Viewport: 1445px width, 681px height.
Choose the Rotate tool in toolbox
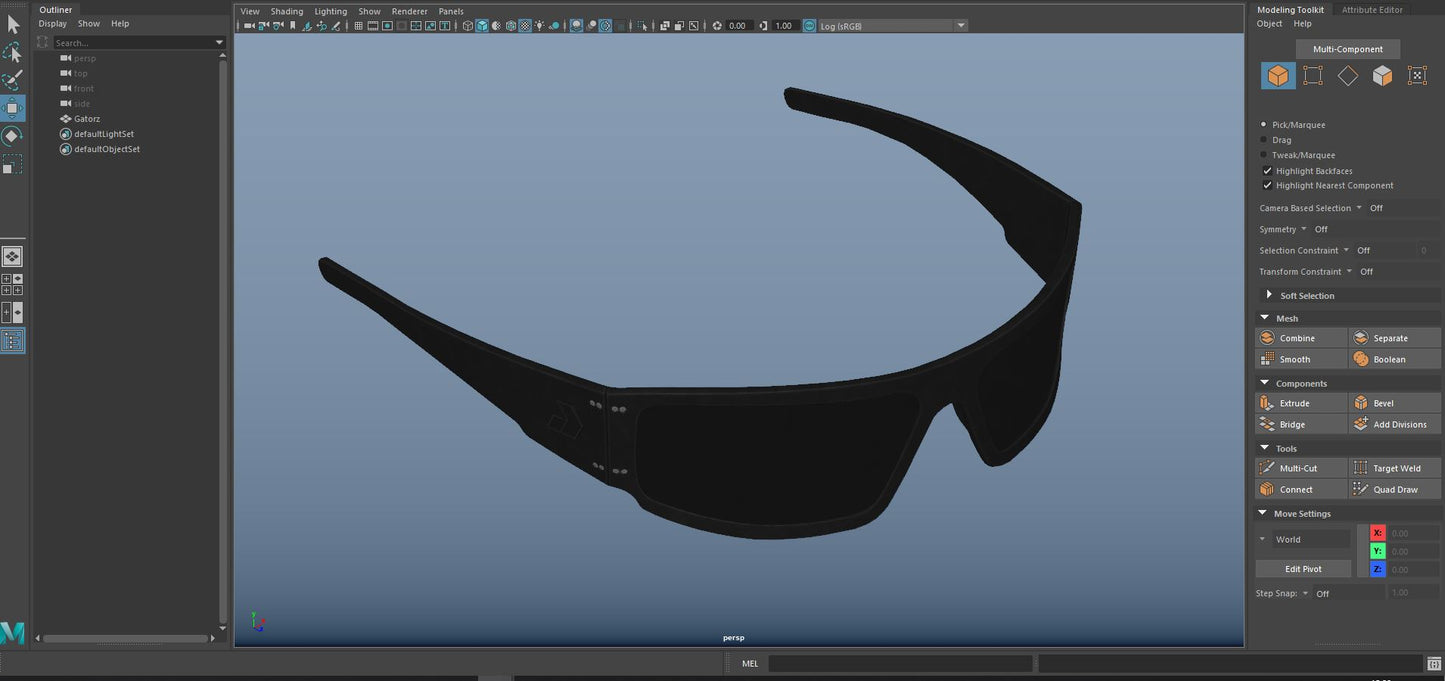[12, 136]
